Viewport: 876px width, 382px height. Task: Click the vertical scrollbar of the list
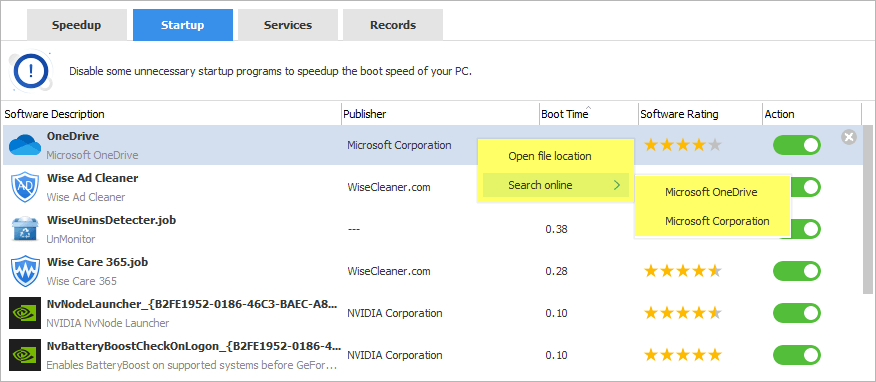[868, 209]
